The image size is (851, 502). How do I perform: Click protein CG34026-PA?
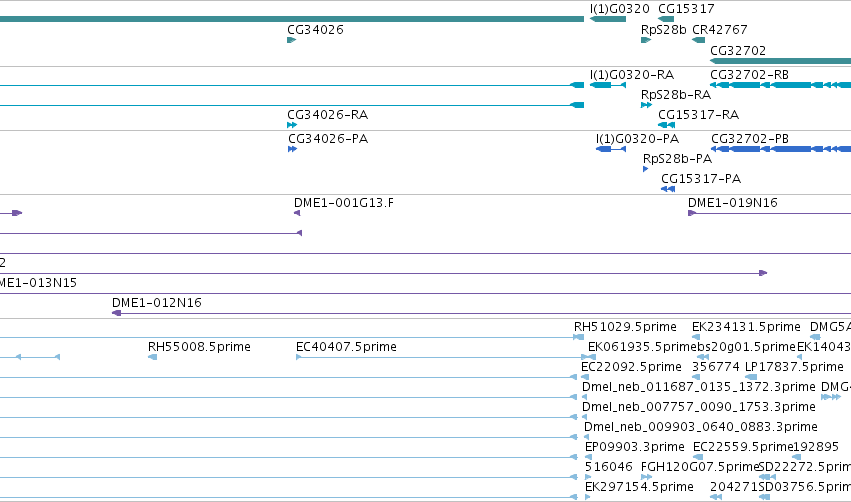tap(328, 138)
